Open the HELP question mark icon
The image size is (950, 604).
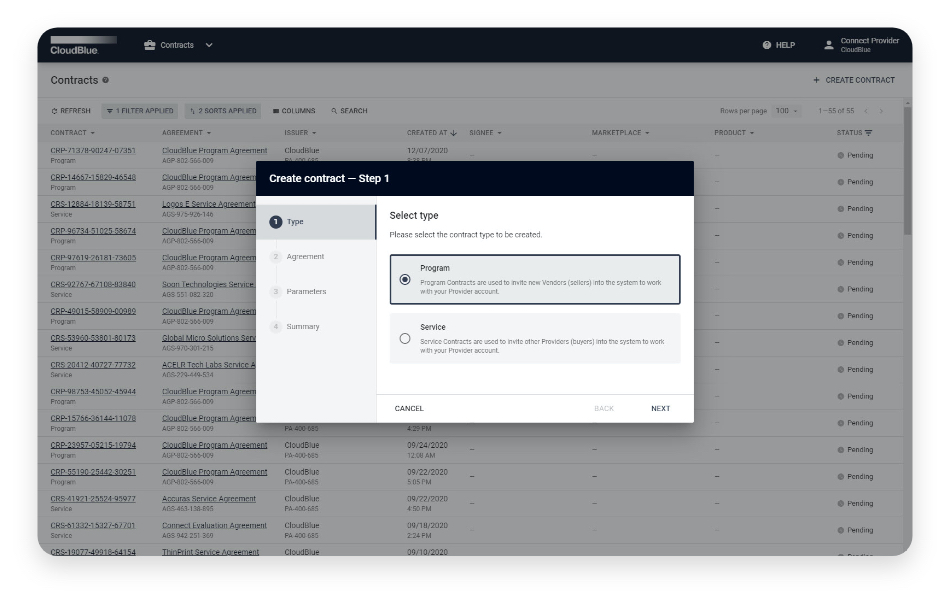(766, 45)
